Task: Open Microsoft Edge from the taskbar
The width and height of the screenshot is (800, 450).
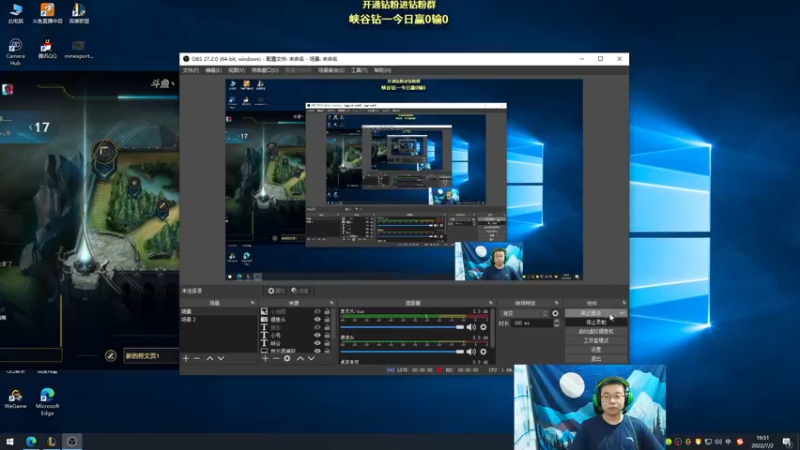Action: (x=31, y=441)
